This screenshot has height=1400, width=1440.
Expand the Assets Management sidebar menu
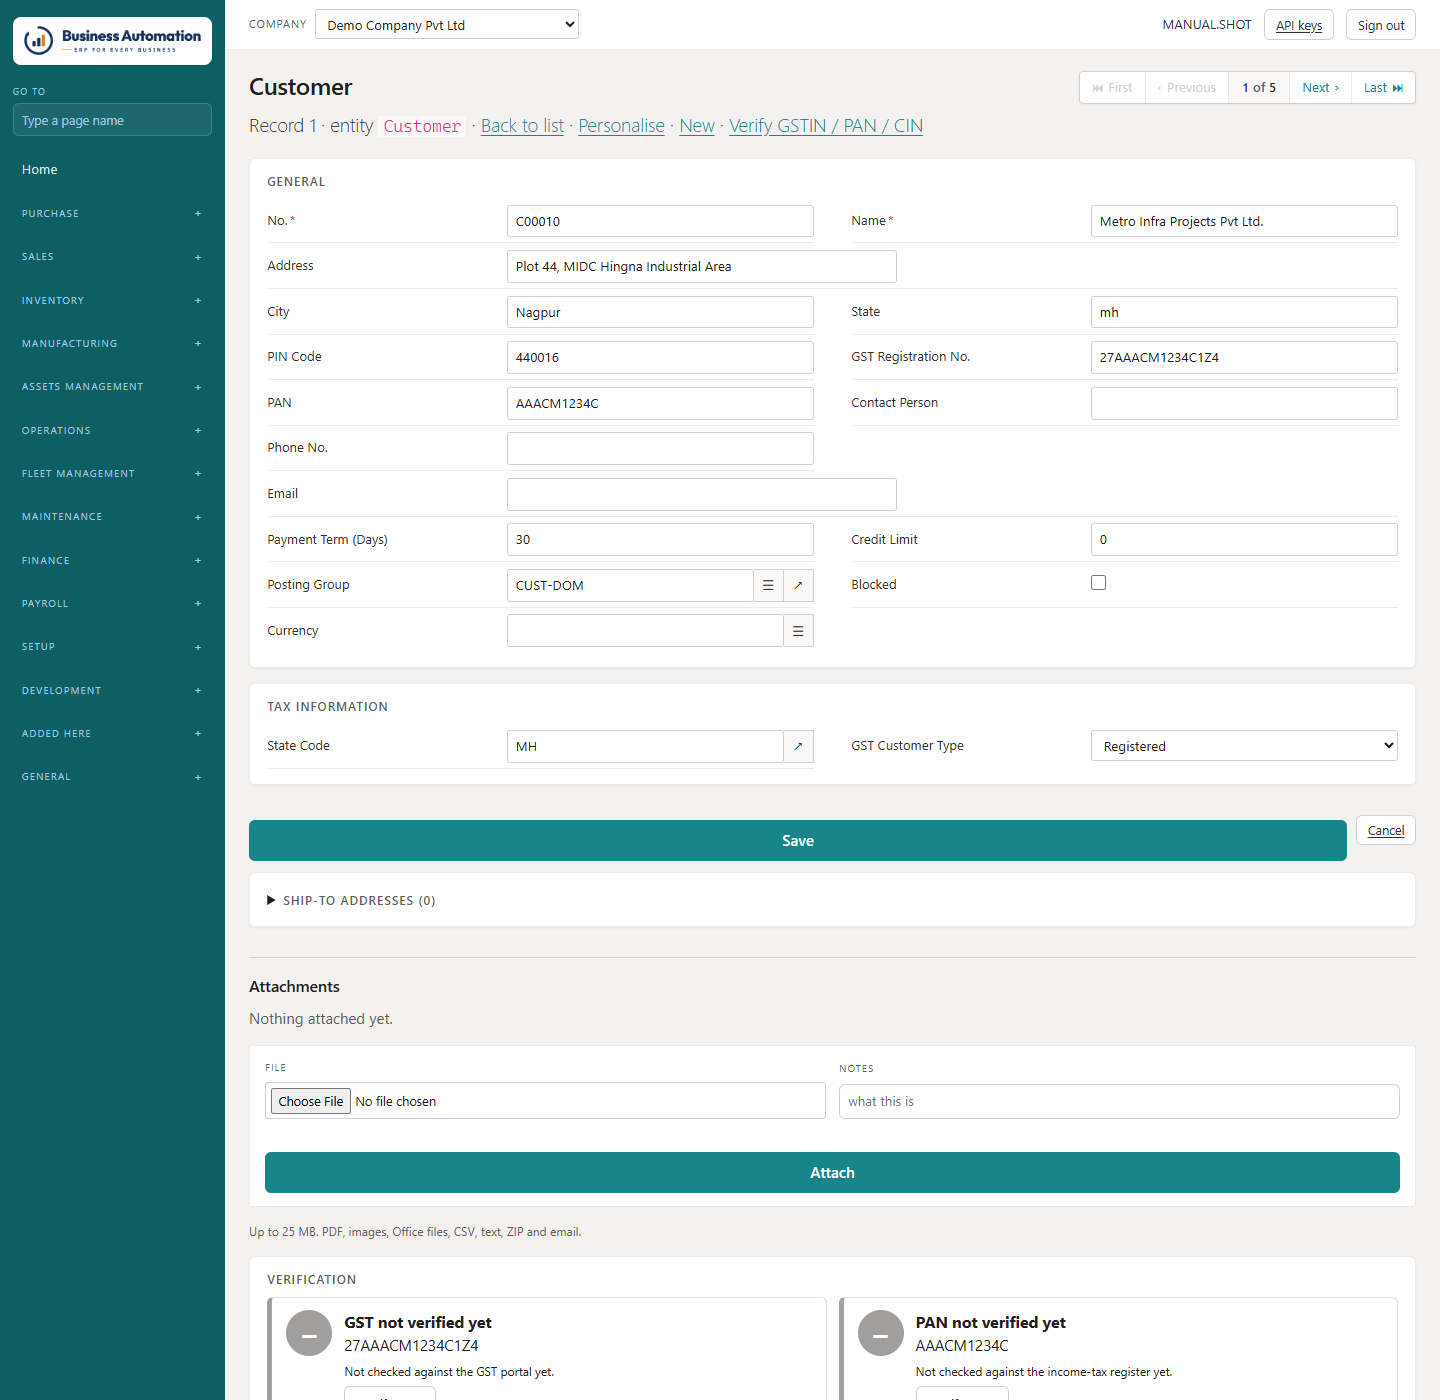click(112, 387)
